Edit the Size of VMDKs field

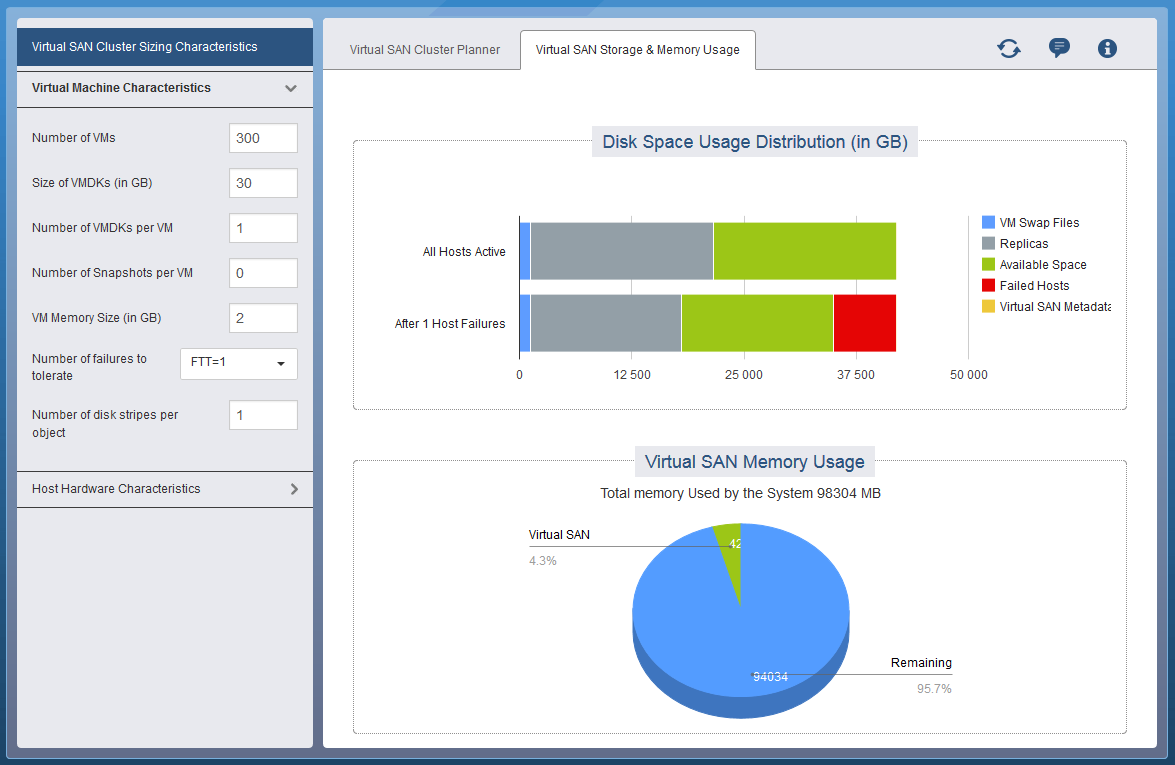[x=263, y=183]
